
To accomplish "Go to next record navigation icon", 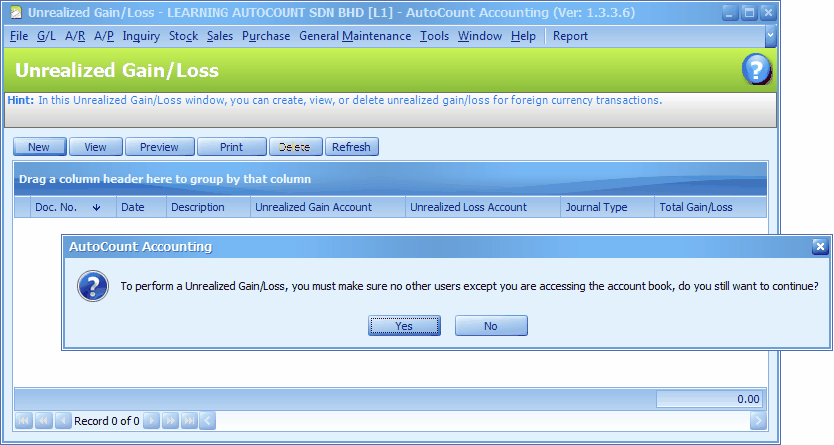I will click(x=152, y=421).
